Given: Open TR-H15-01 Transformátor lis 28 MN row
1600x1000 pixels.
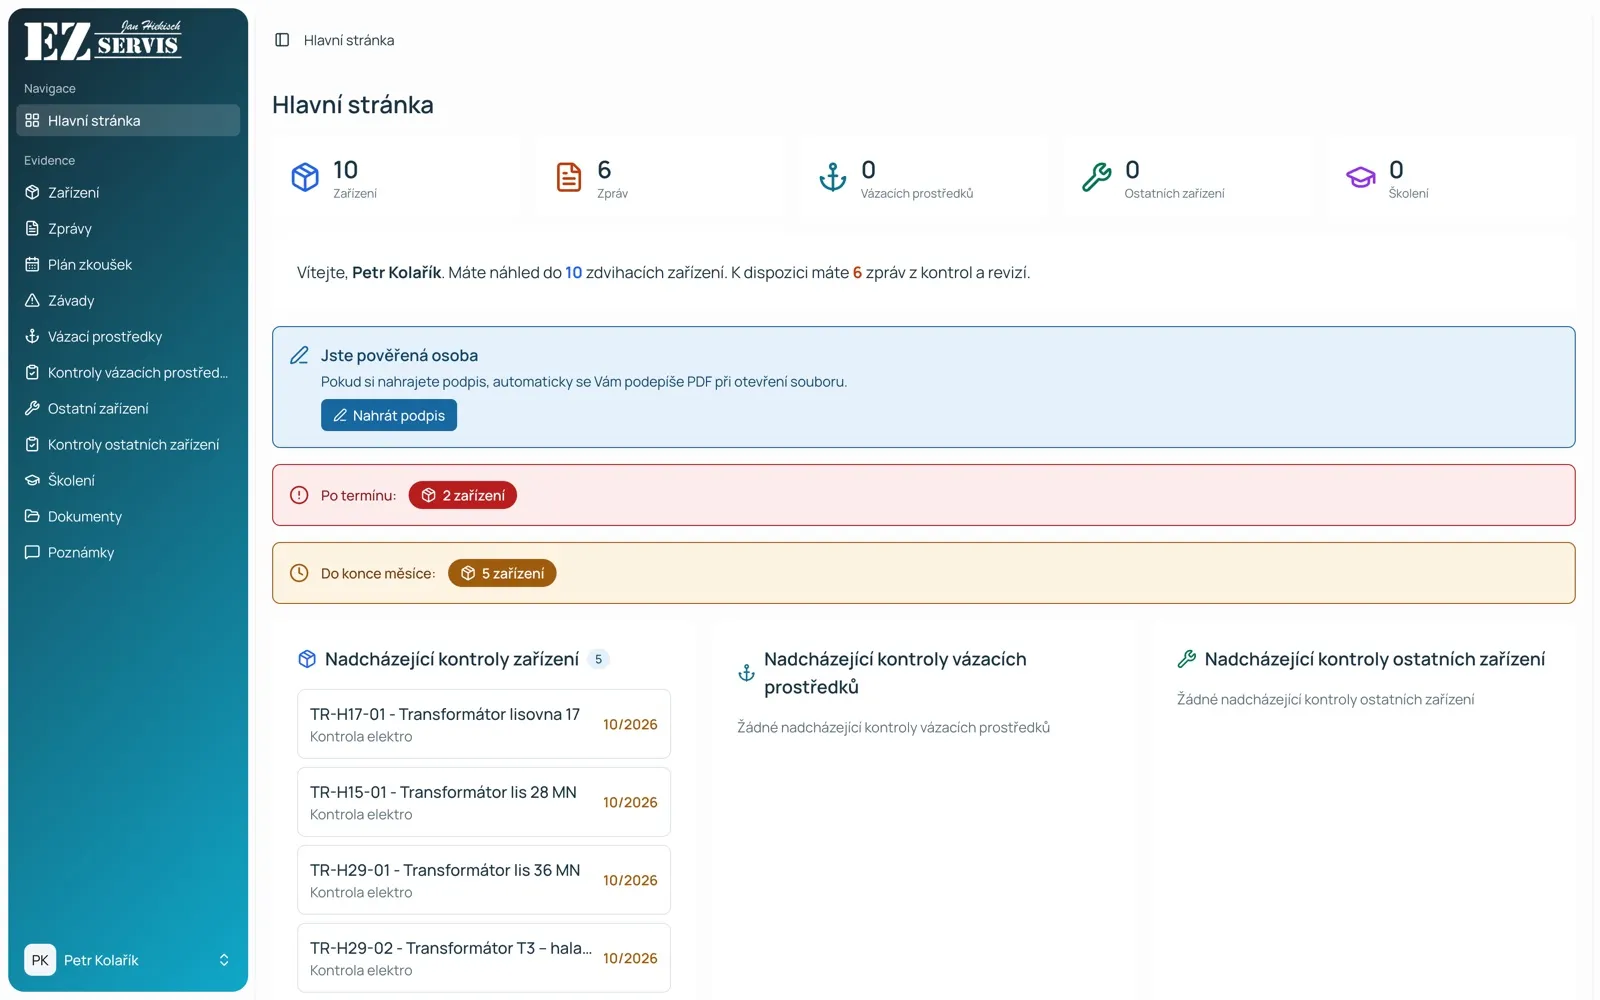Looking at the screenshot, I should pyautogui.click(x=484, y=802).
